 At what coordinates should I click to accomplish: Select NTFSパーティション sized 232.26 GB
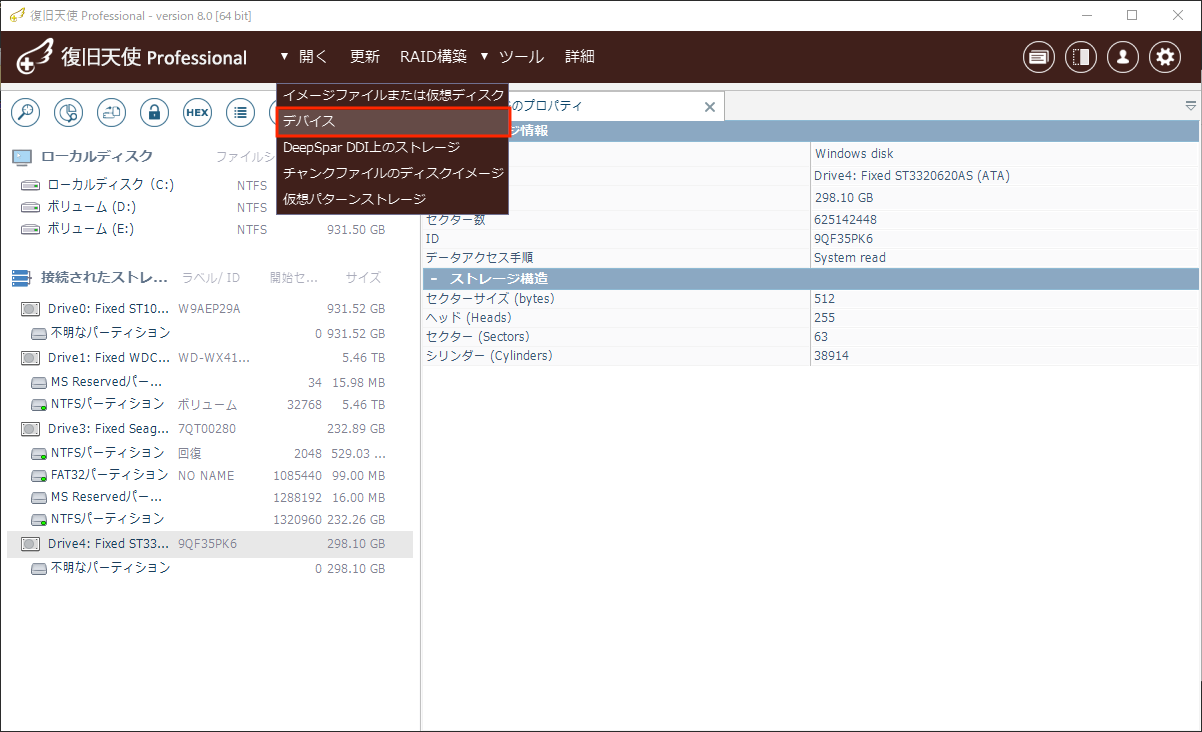pos(210,519)
